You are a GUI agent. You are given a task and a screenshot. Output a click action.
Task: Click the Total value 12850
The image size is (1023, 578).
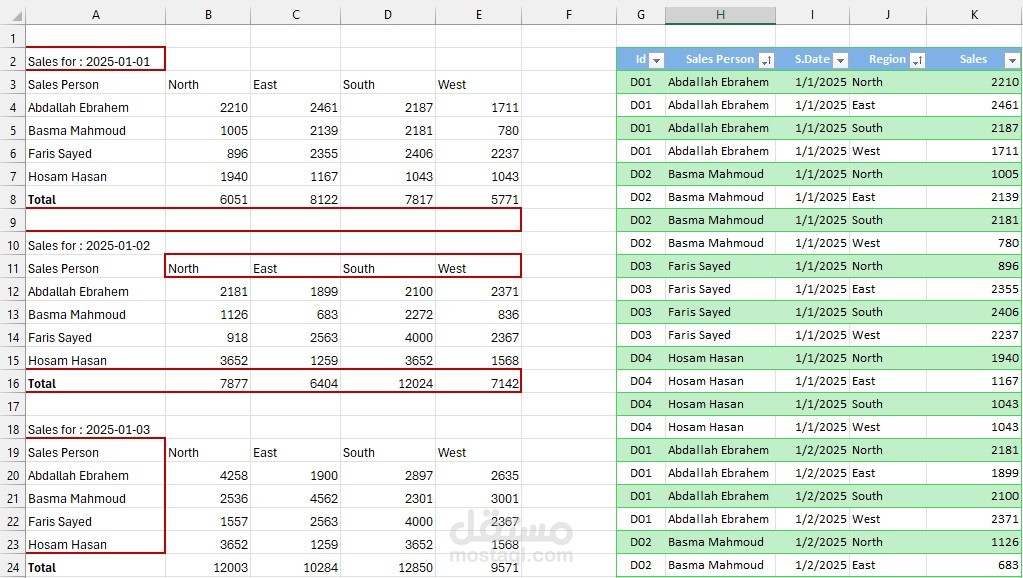pyautogui.click(x=416, y=568)
